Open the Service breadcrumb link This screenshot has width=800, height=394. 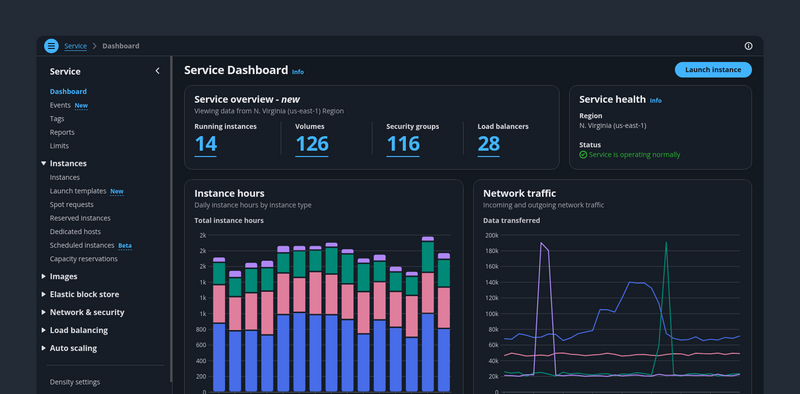(76, 46)
